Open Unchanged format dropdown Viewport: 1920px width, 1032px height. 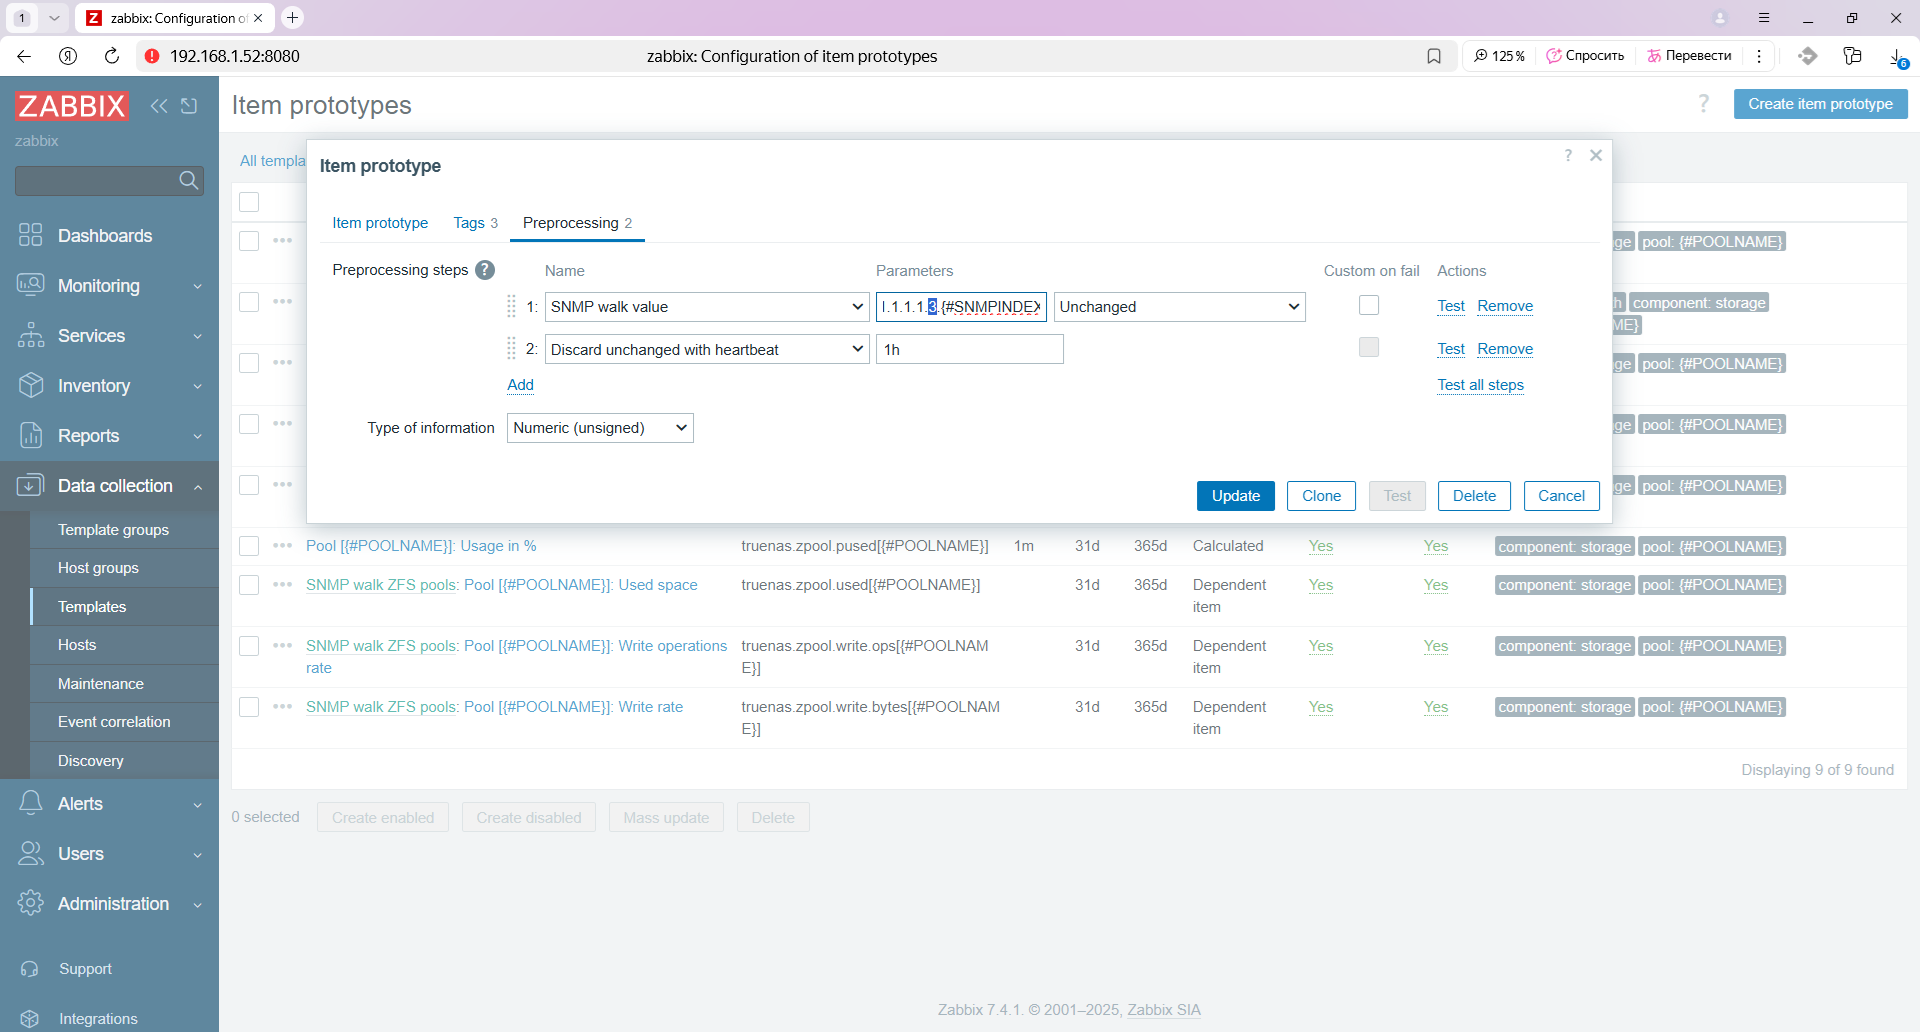click(1180, 307)
